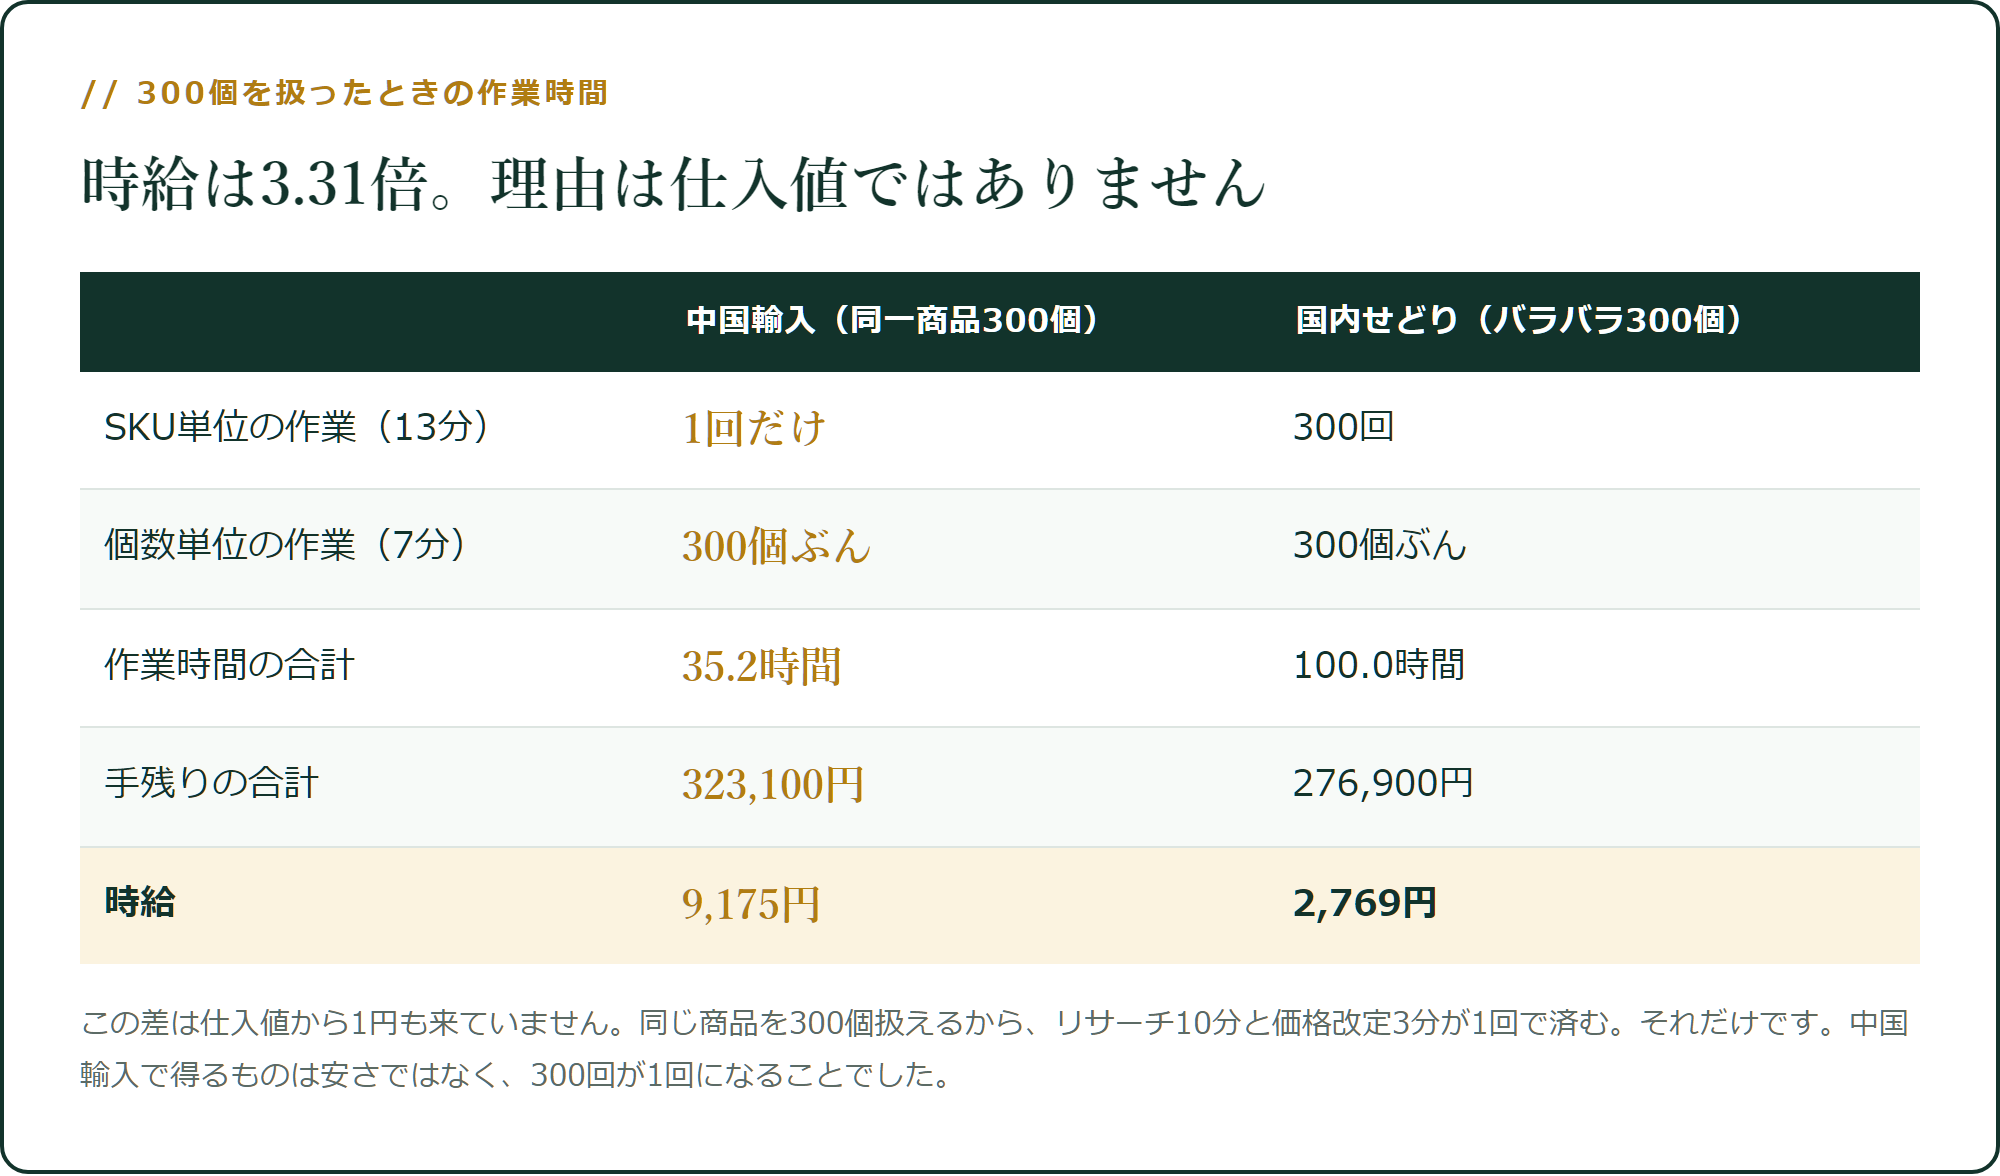Select column header '国内せどり（バラバラ300個）'
The width and height of the screenshot is (2000, 1176).
(1519, 320)
